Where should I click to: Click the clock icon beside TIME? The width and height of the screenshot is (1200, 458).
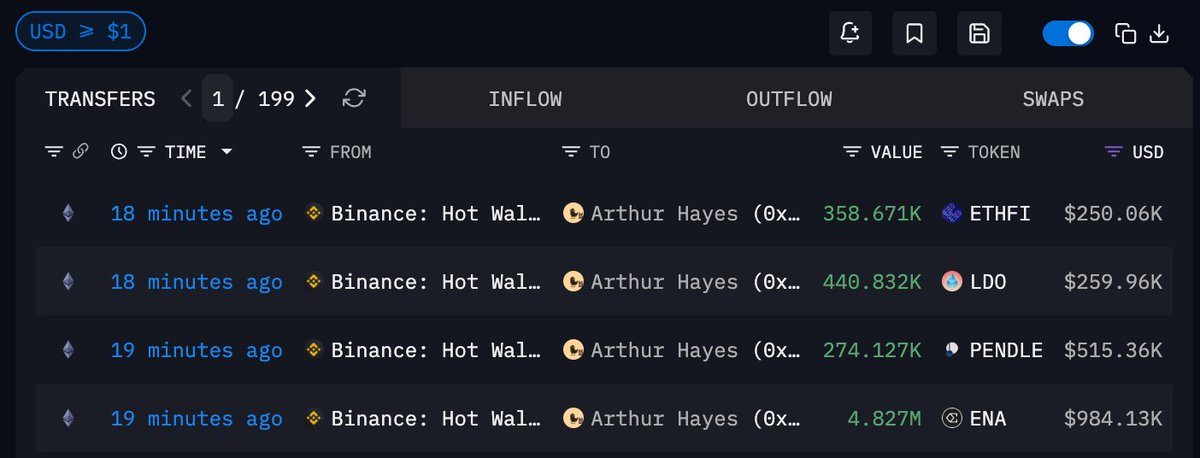(x=119, y=152)
